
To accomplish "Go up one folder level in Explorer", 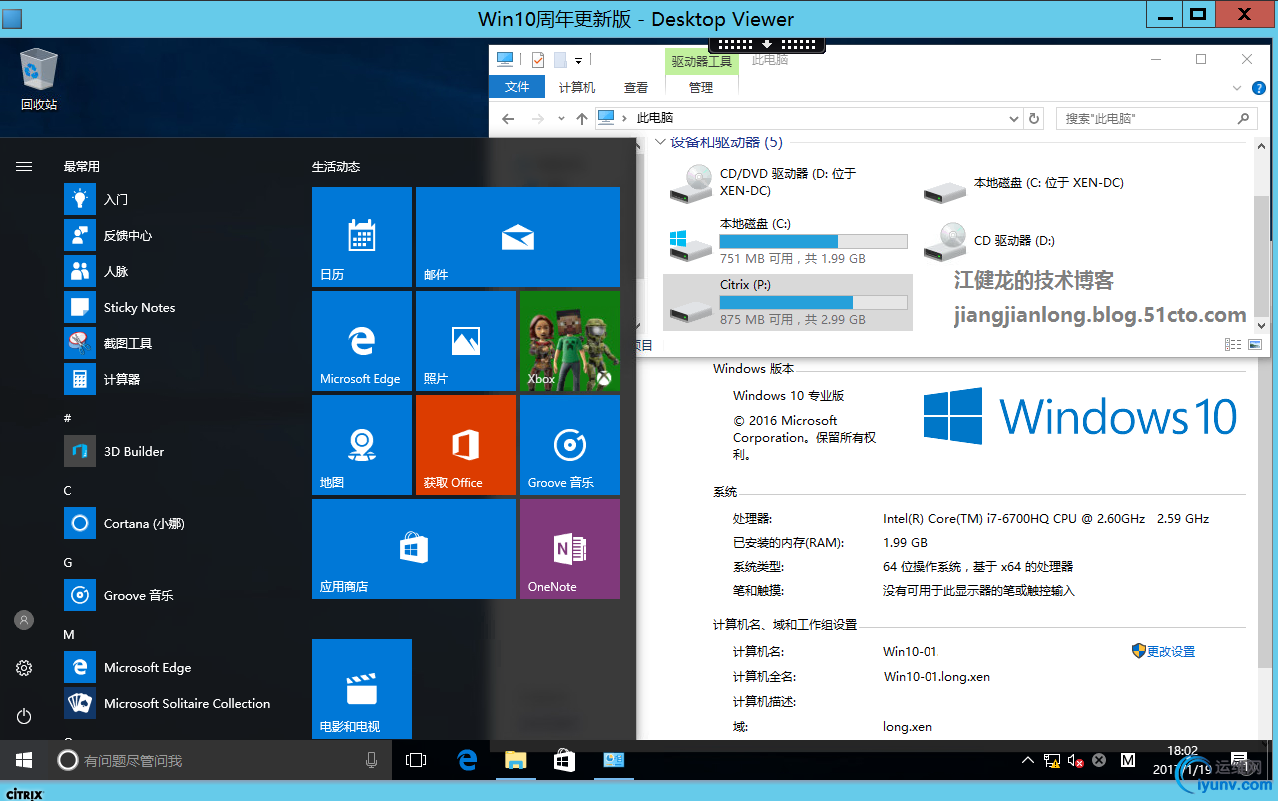I will (582, 118).
